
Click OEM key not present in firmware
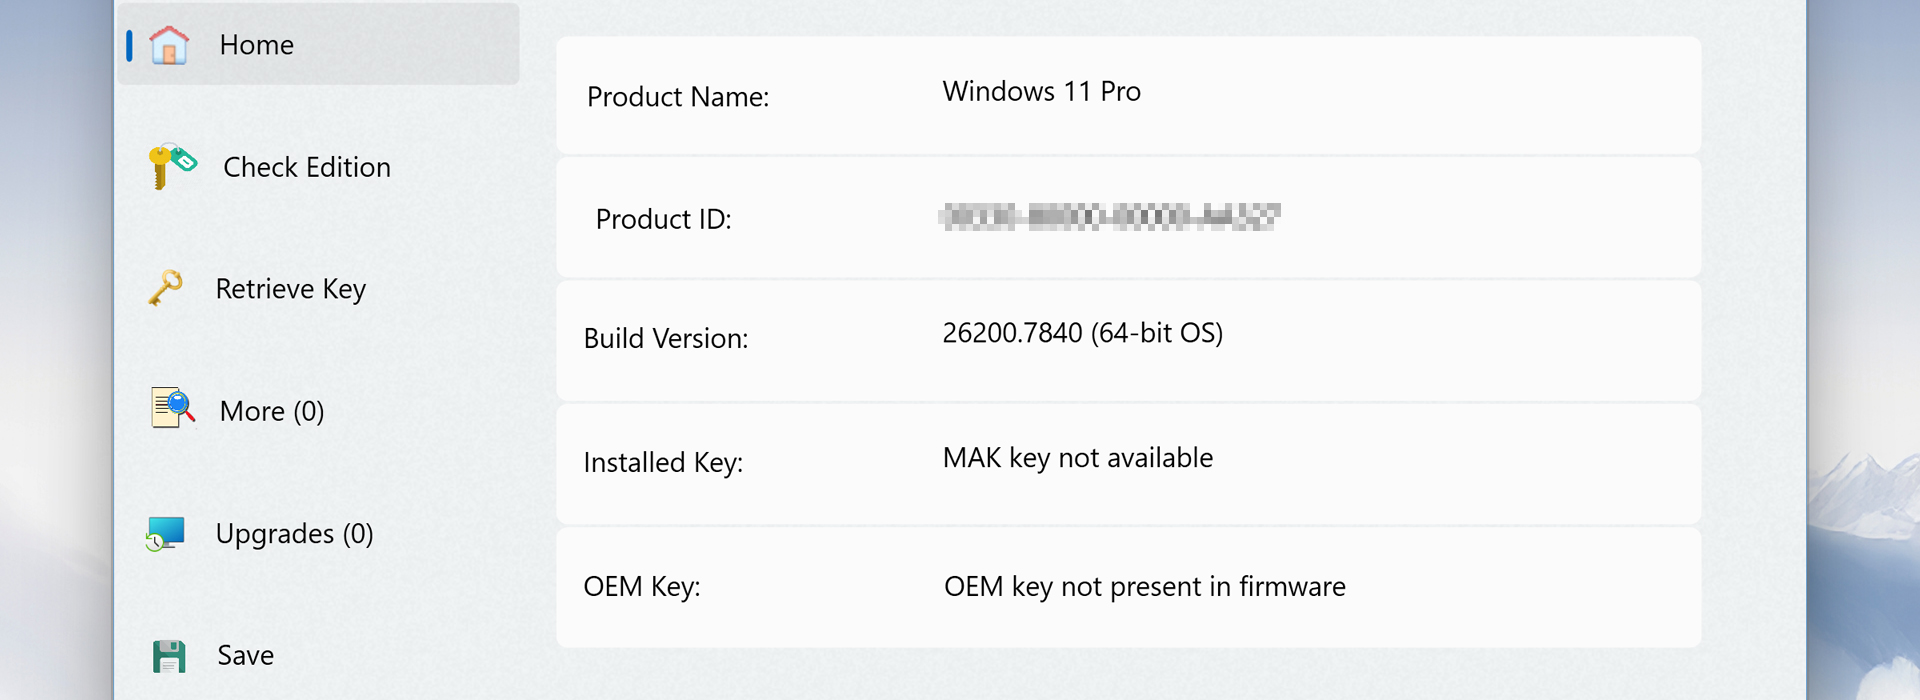click(1145, 587)
